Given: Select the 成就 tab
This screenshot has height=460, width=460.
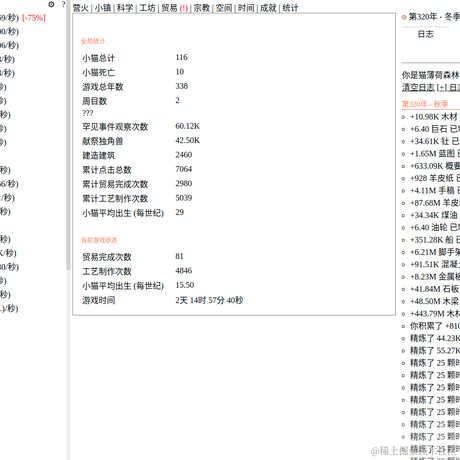Looking at the screenshot, I should 268,8.
